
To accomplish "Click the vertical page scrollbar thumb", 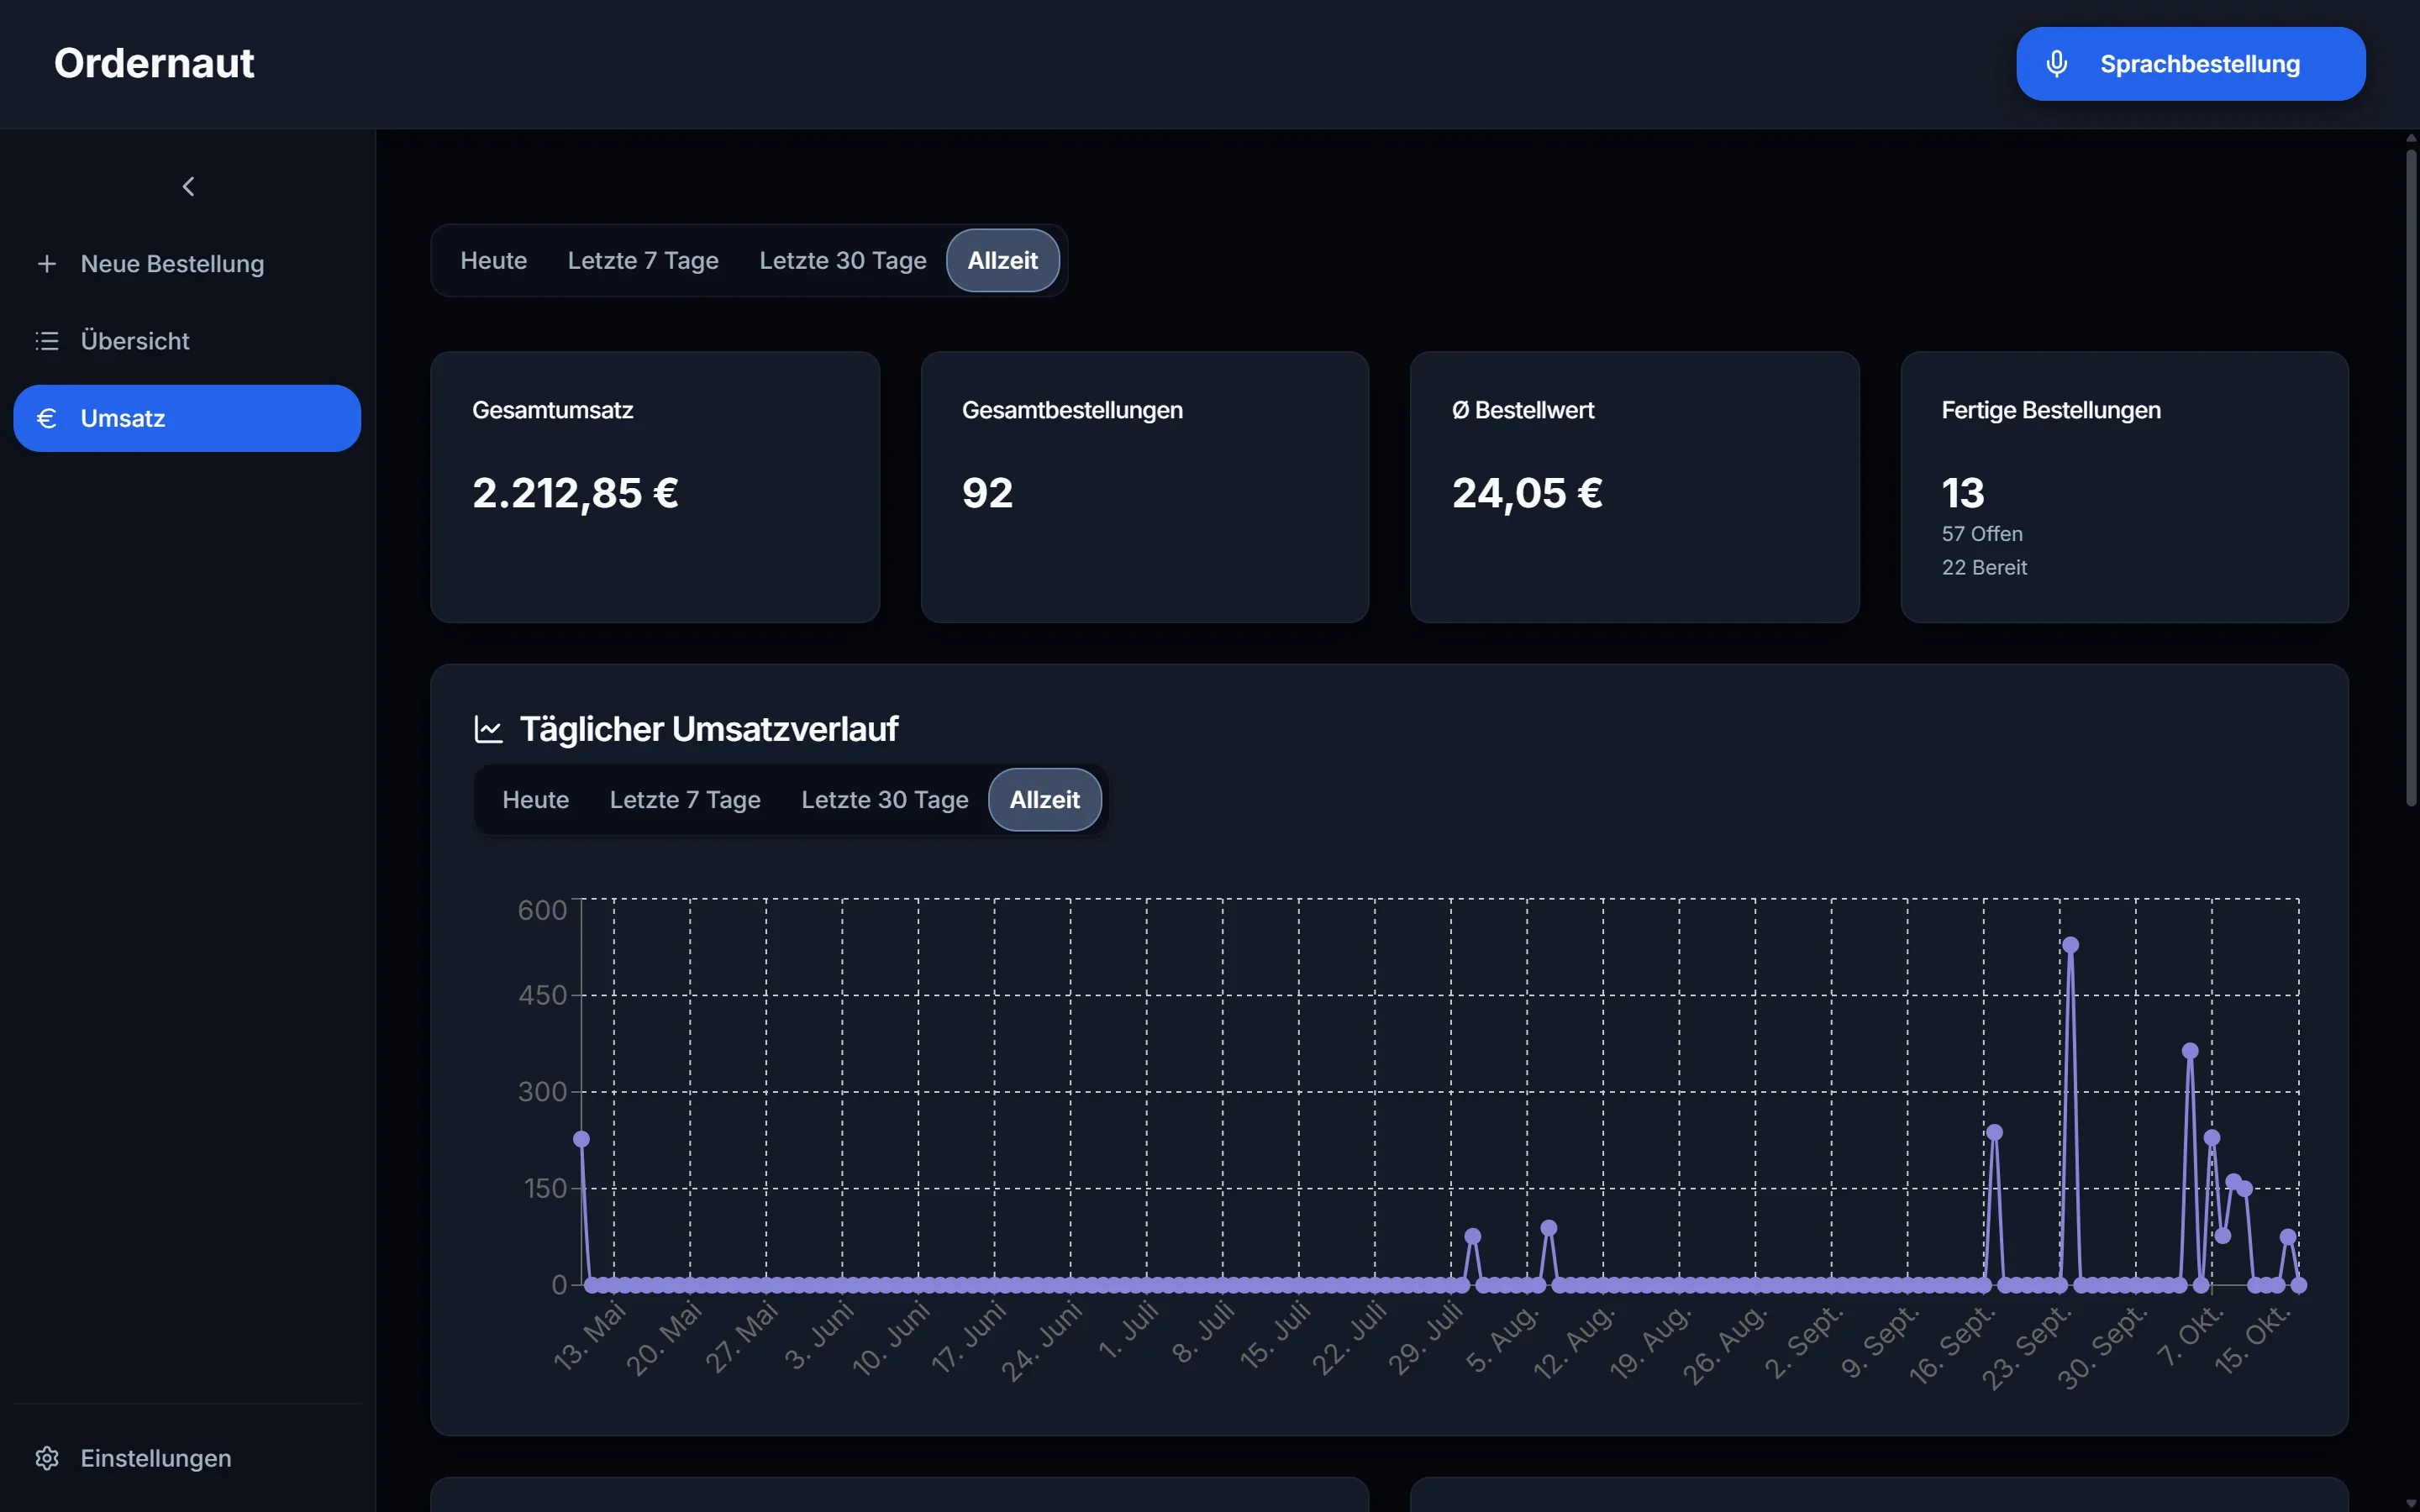I will (x=2410, y=477).
